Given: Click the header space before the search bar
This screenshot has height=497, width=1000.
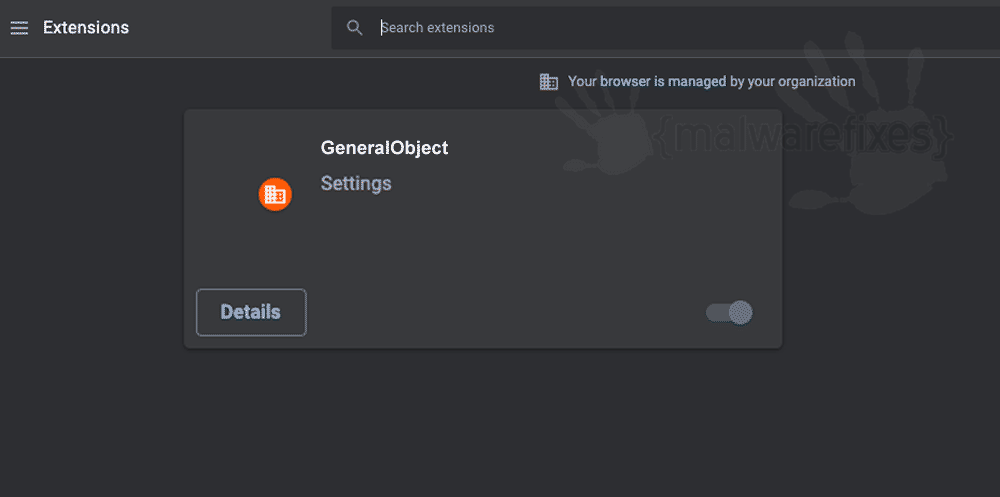Looking at the screenshot, I should (x=230, y=27).
